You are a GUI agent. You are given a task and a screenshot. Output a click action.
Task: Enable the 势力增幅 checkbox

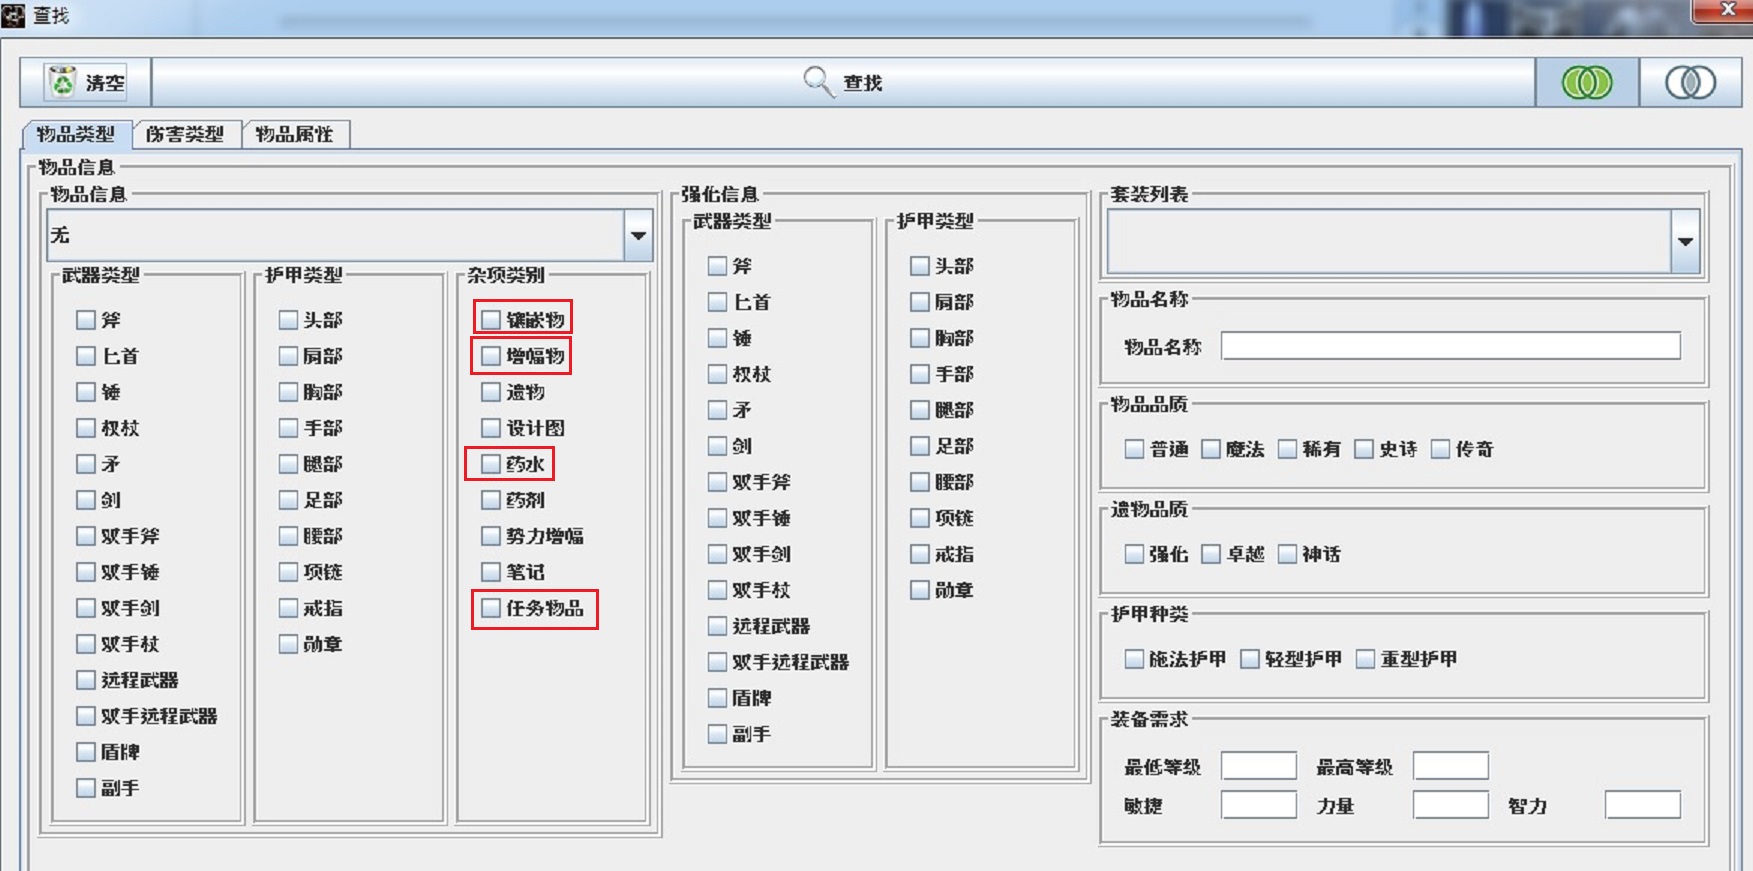pyautogui.click(x=491, y=536)
